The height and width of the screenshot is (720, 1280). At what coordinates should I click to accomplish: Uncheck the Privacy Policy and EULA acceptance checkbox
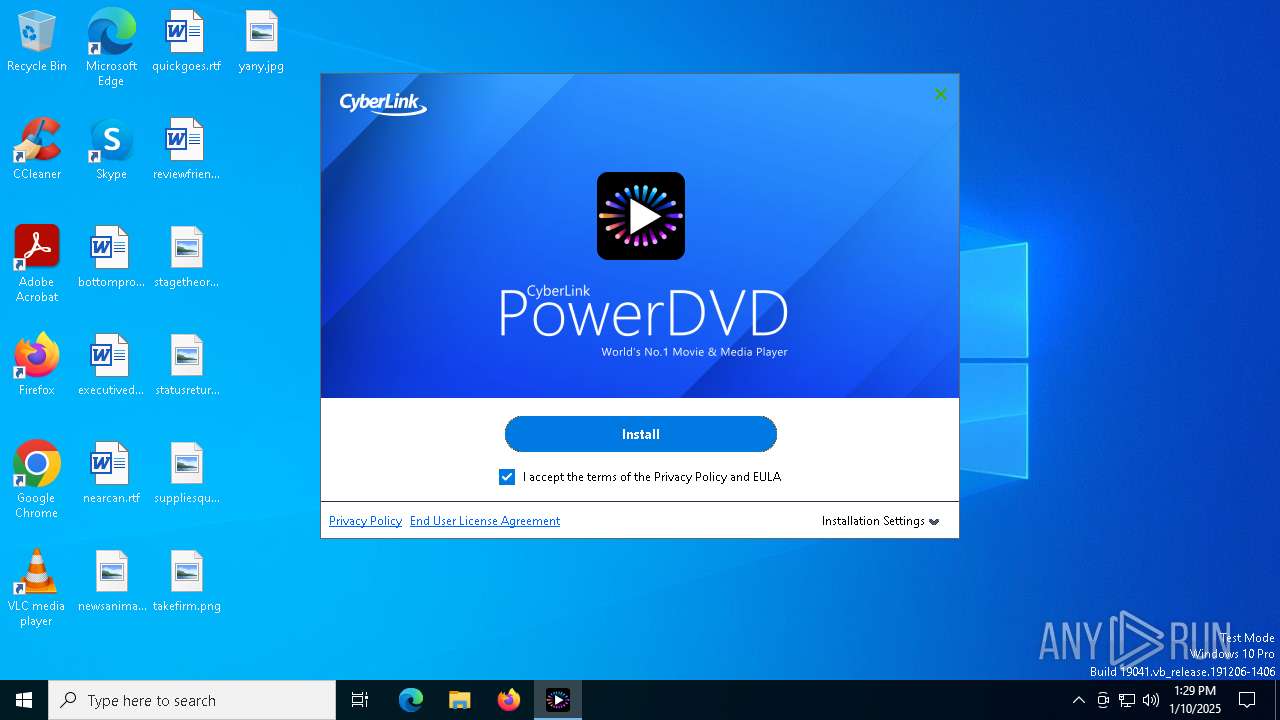coord(507,477)
